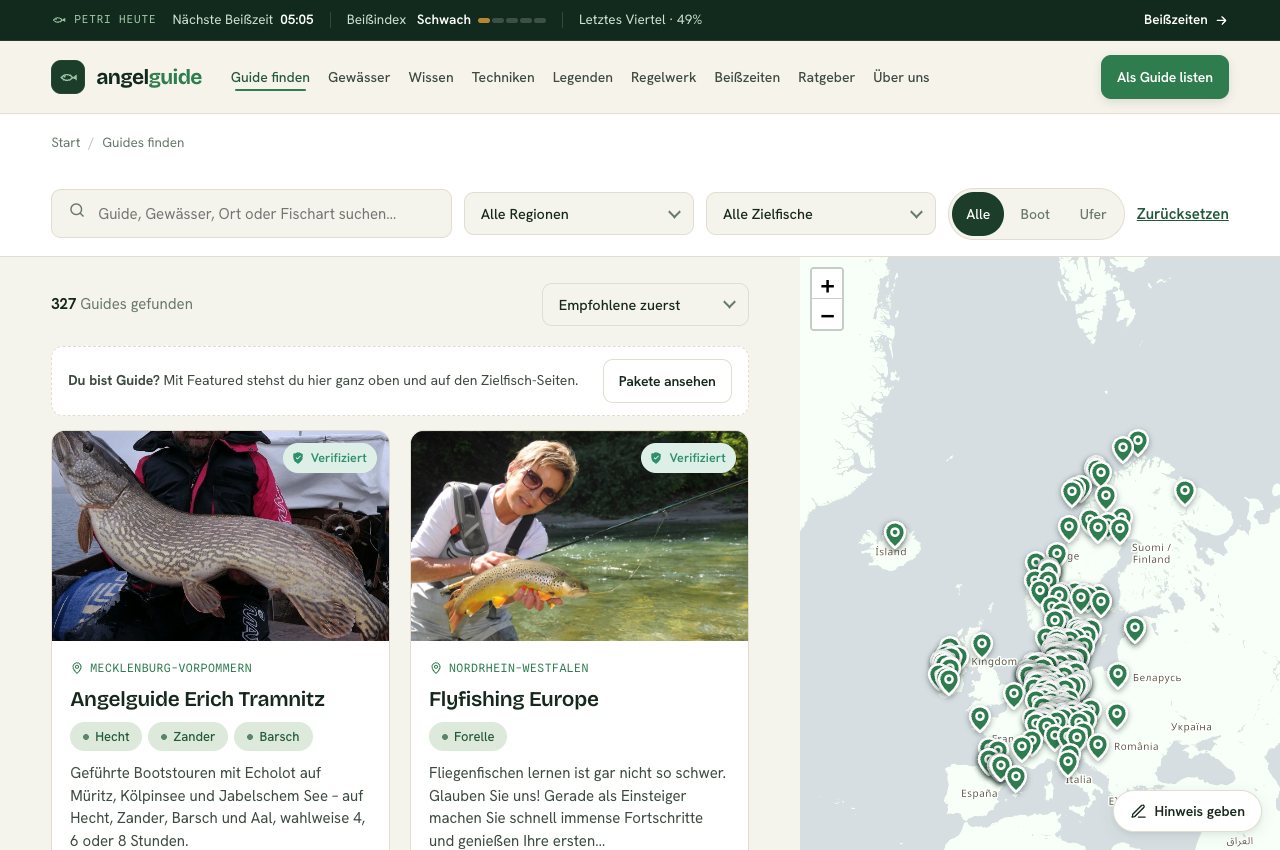Screen dimensions: 1280x850
Task: Click the search magnifier icon
Action: coord(77,211)
